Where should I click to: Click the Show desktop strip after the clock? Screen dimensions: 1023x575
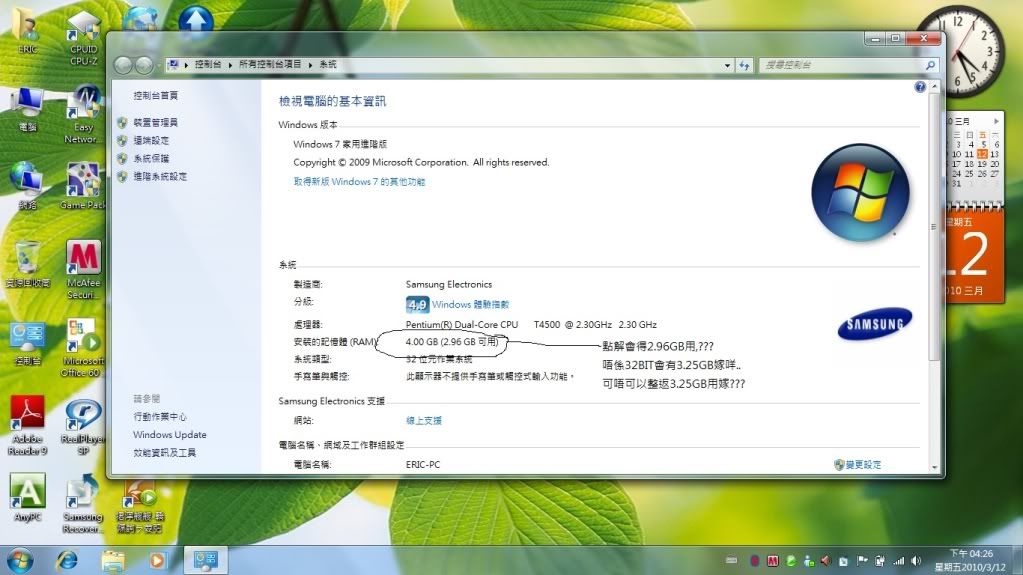[x=1017, y=561]
